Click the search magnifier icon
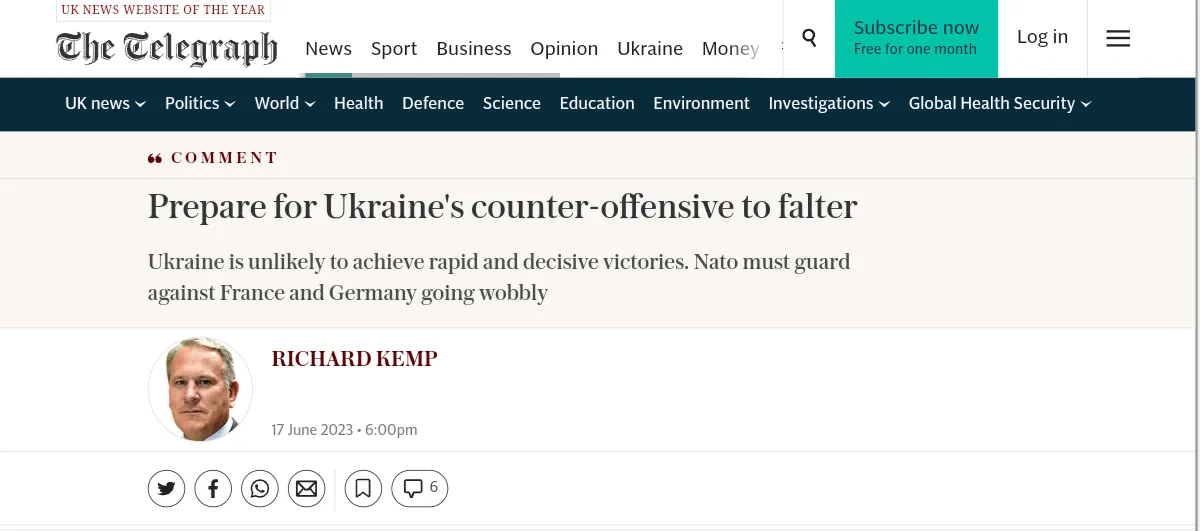Viewport: 1200px width, 531px height. 809,38
